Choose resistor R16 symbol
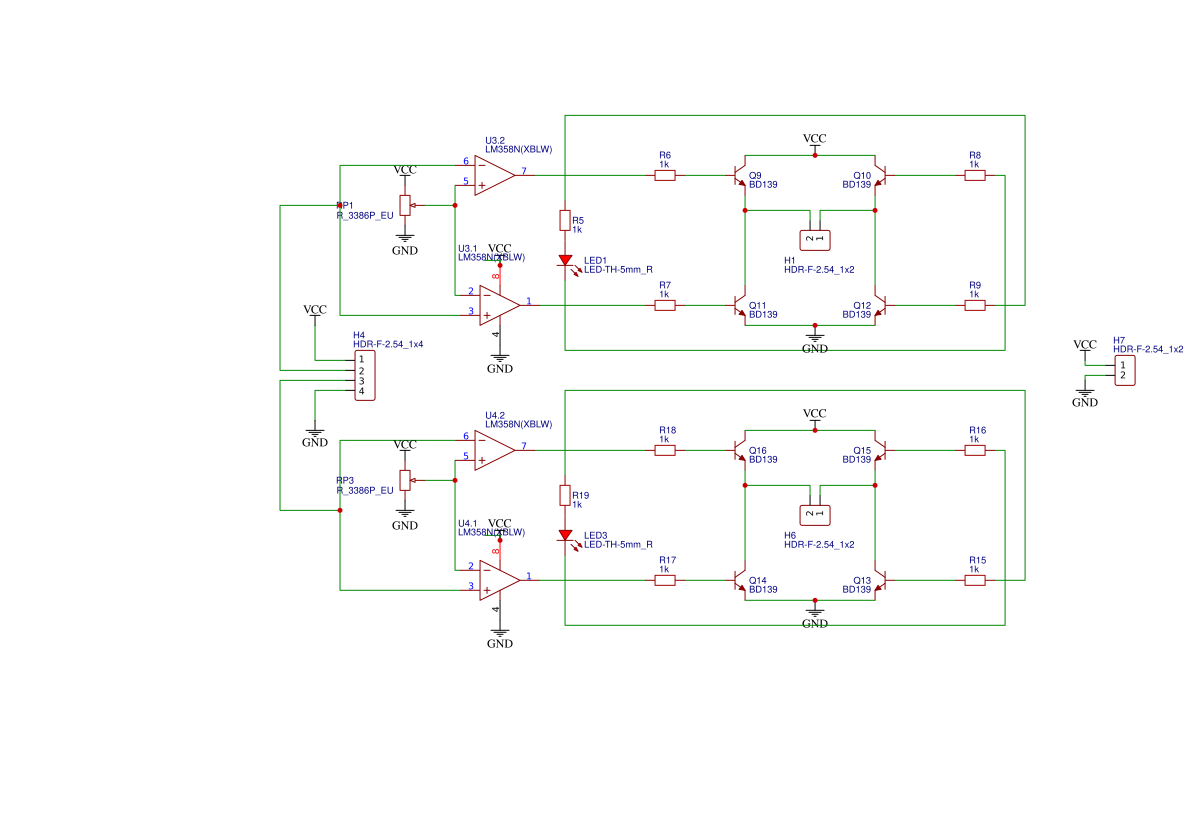 coord(975,451)
